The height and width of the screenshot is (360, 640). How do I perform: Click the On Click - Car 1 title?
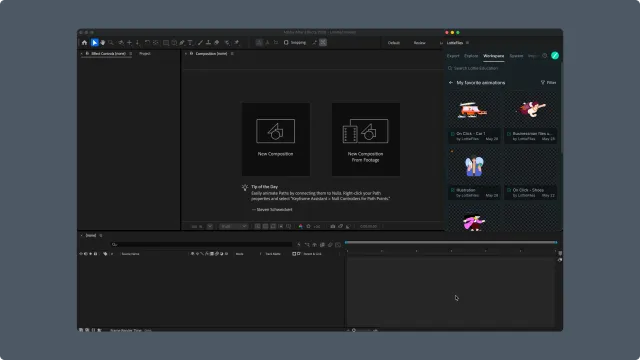pyautogui.click(x=471, y=133)
